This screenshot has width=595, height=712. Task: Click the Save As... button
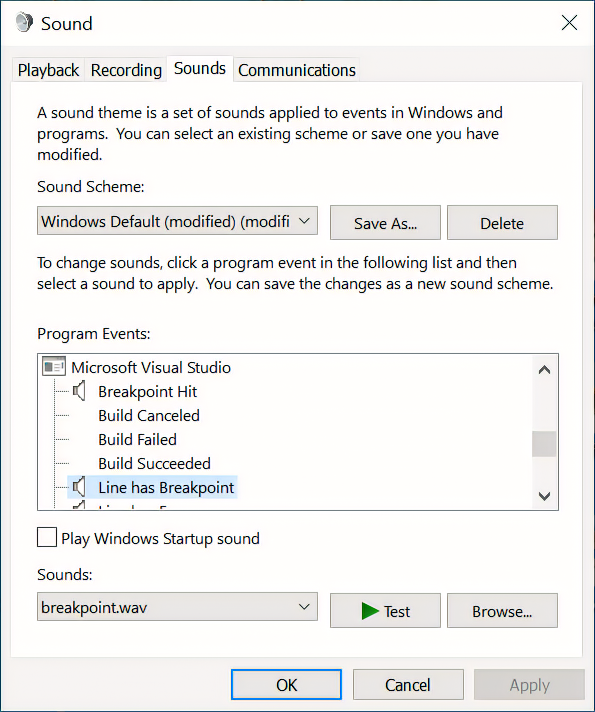point(385,222)
